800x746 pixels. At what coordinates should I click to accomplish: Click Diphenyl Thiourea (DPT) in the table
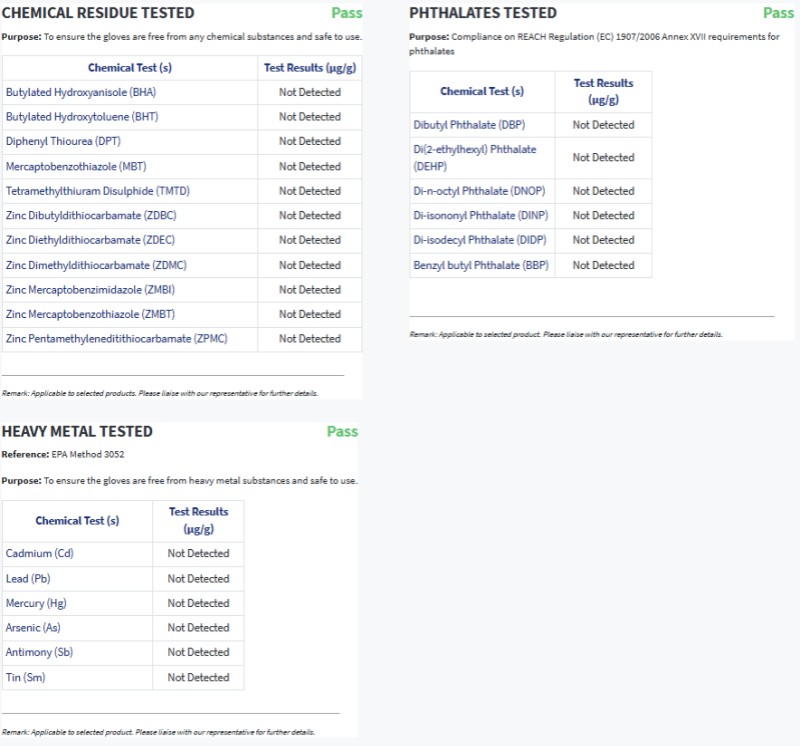click(x=63, y=141)
